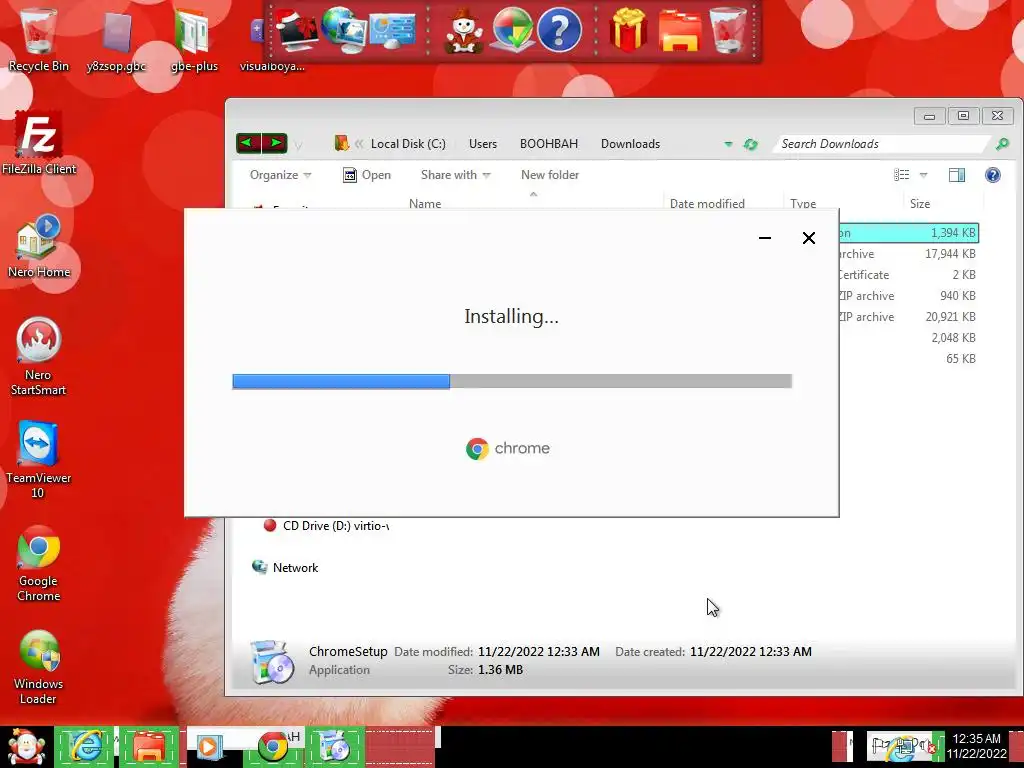Open the recent pages dropdown beside forward arrow
The image size is (1024, 768).
(x=298, y=145)
